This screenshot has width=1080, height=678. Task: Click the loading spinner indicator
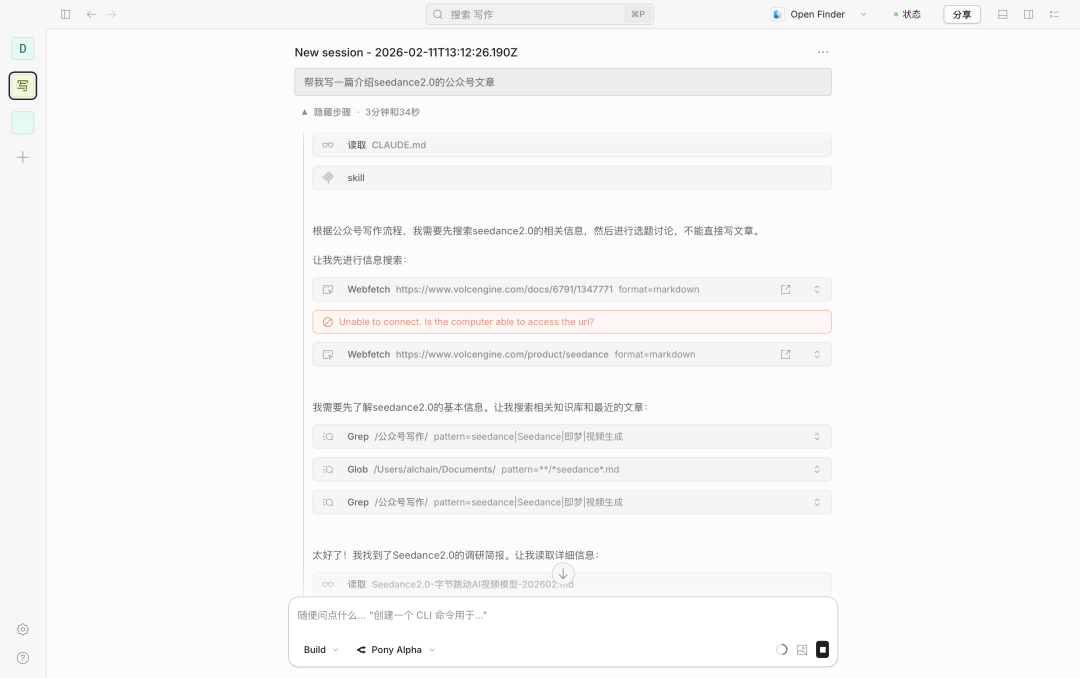tap(782, 650)
